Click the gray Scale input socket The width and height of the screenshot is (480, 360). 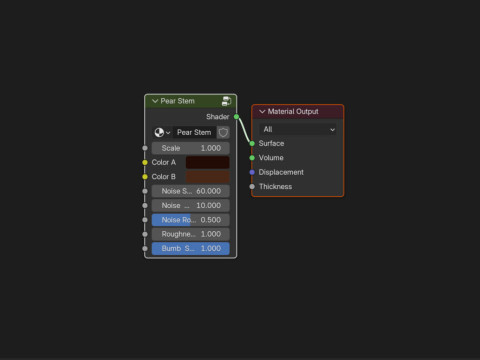[145, 148]
